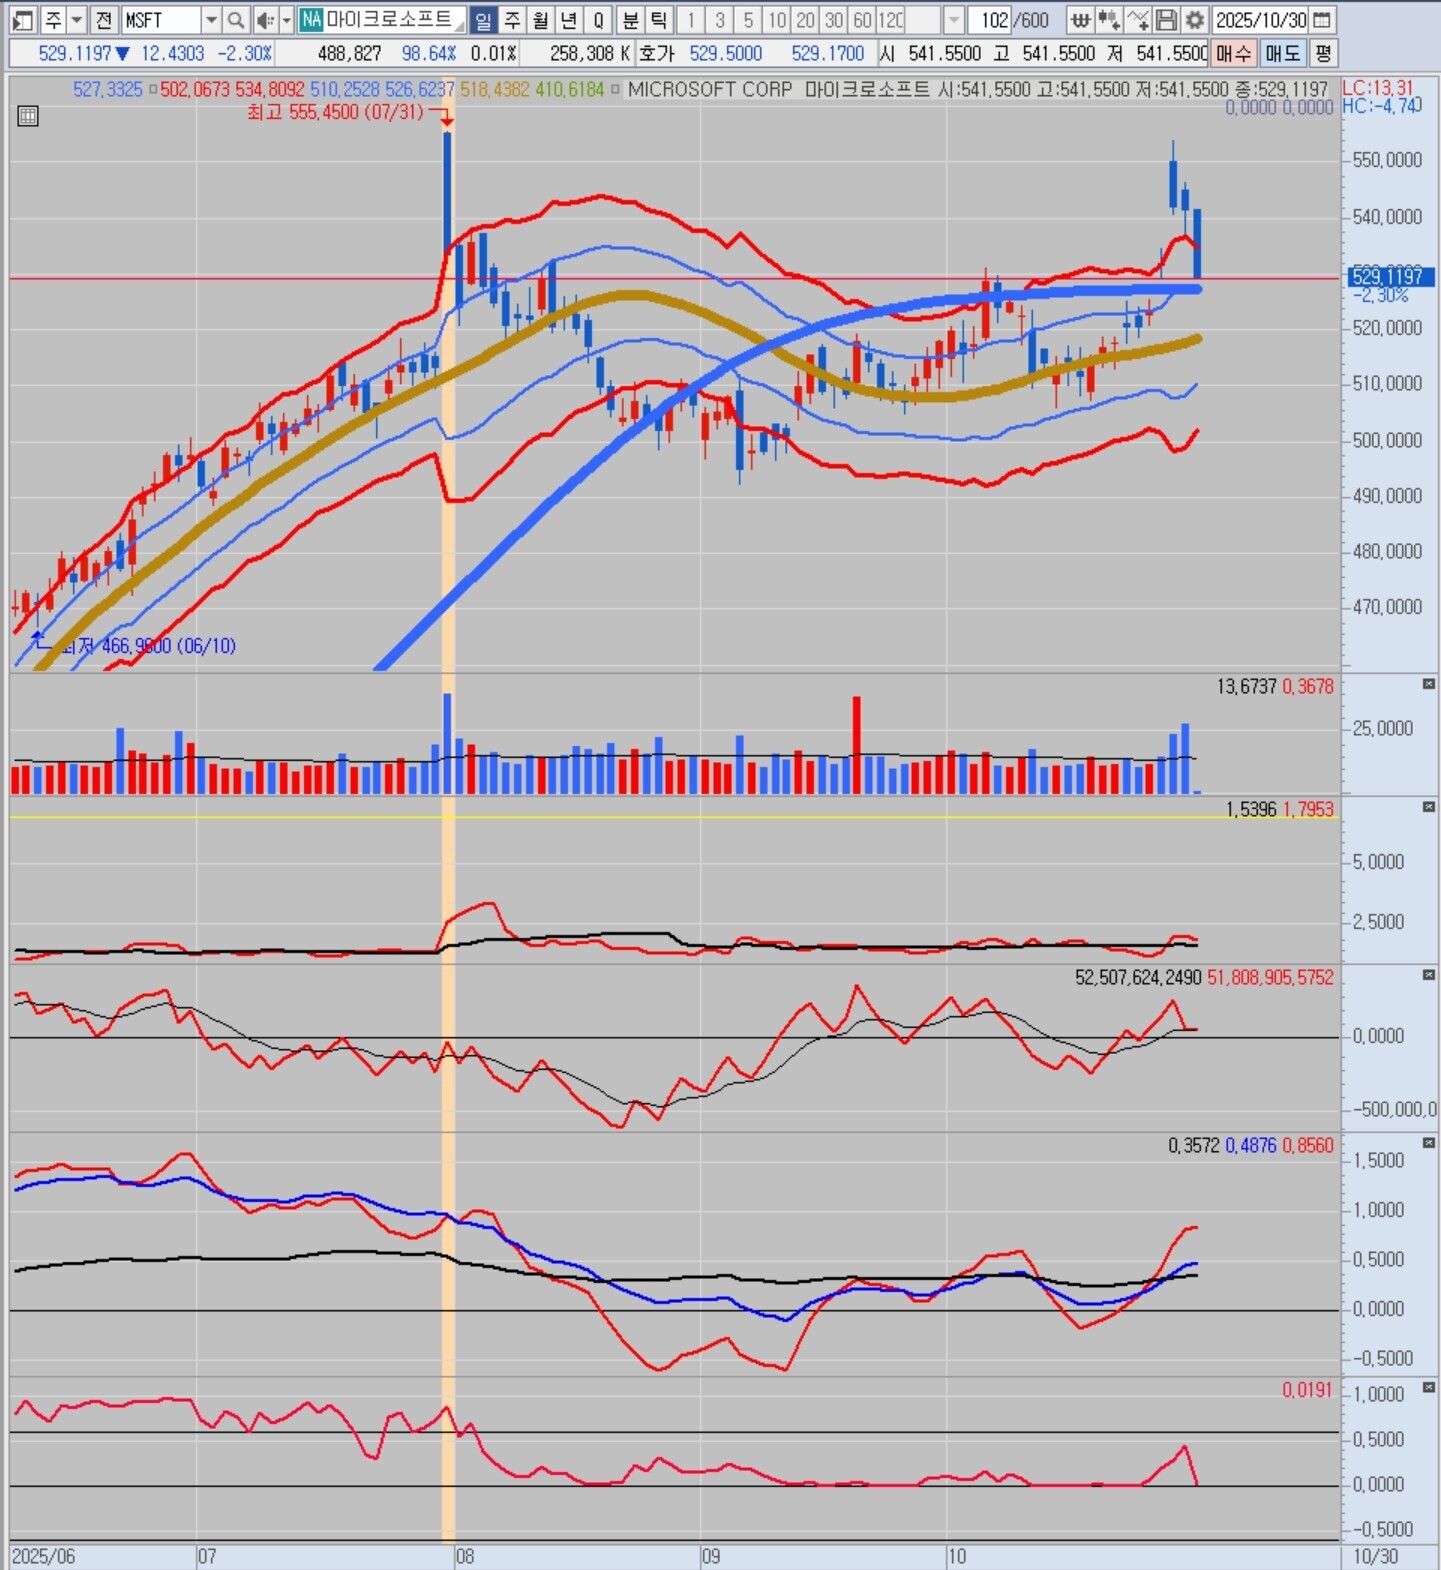Image resolution: width=1441 pixels, height=1570 pixels.
Task: Click the 0,0191 indicator panel corner button
Action: (x=1429, y=1388)
